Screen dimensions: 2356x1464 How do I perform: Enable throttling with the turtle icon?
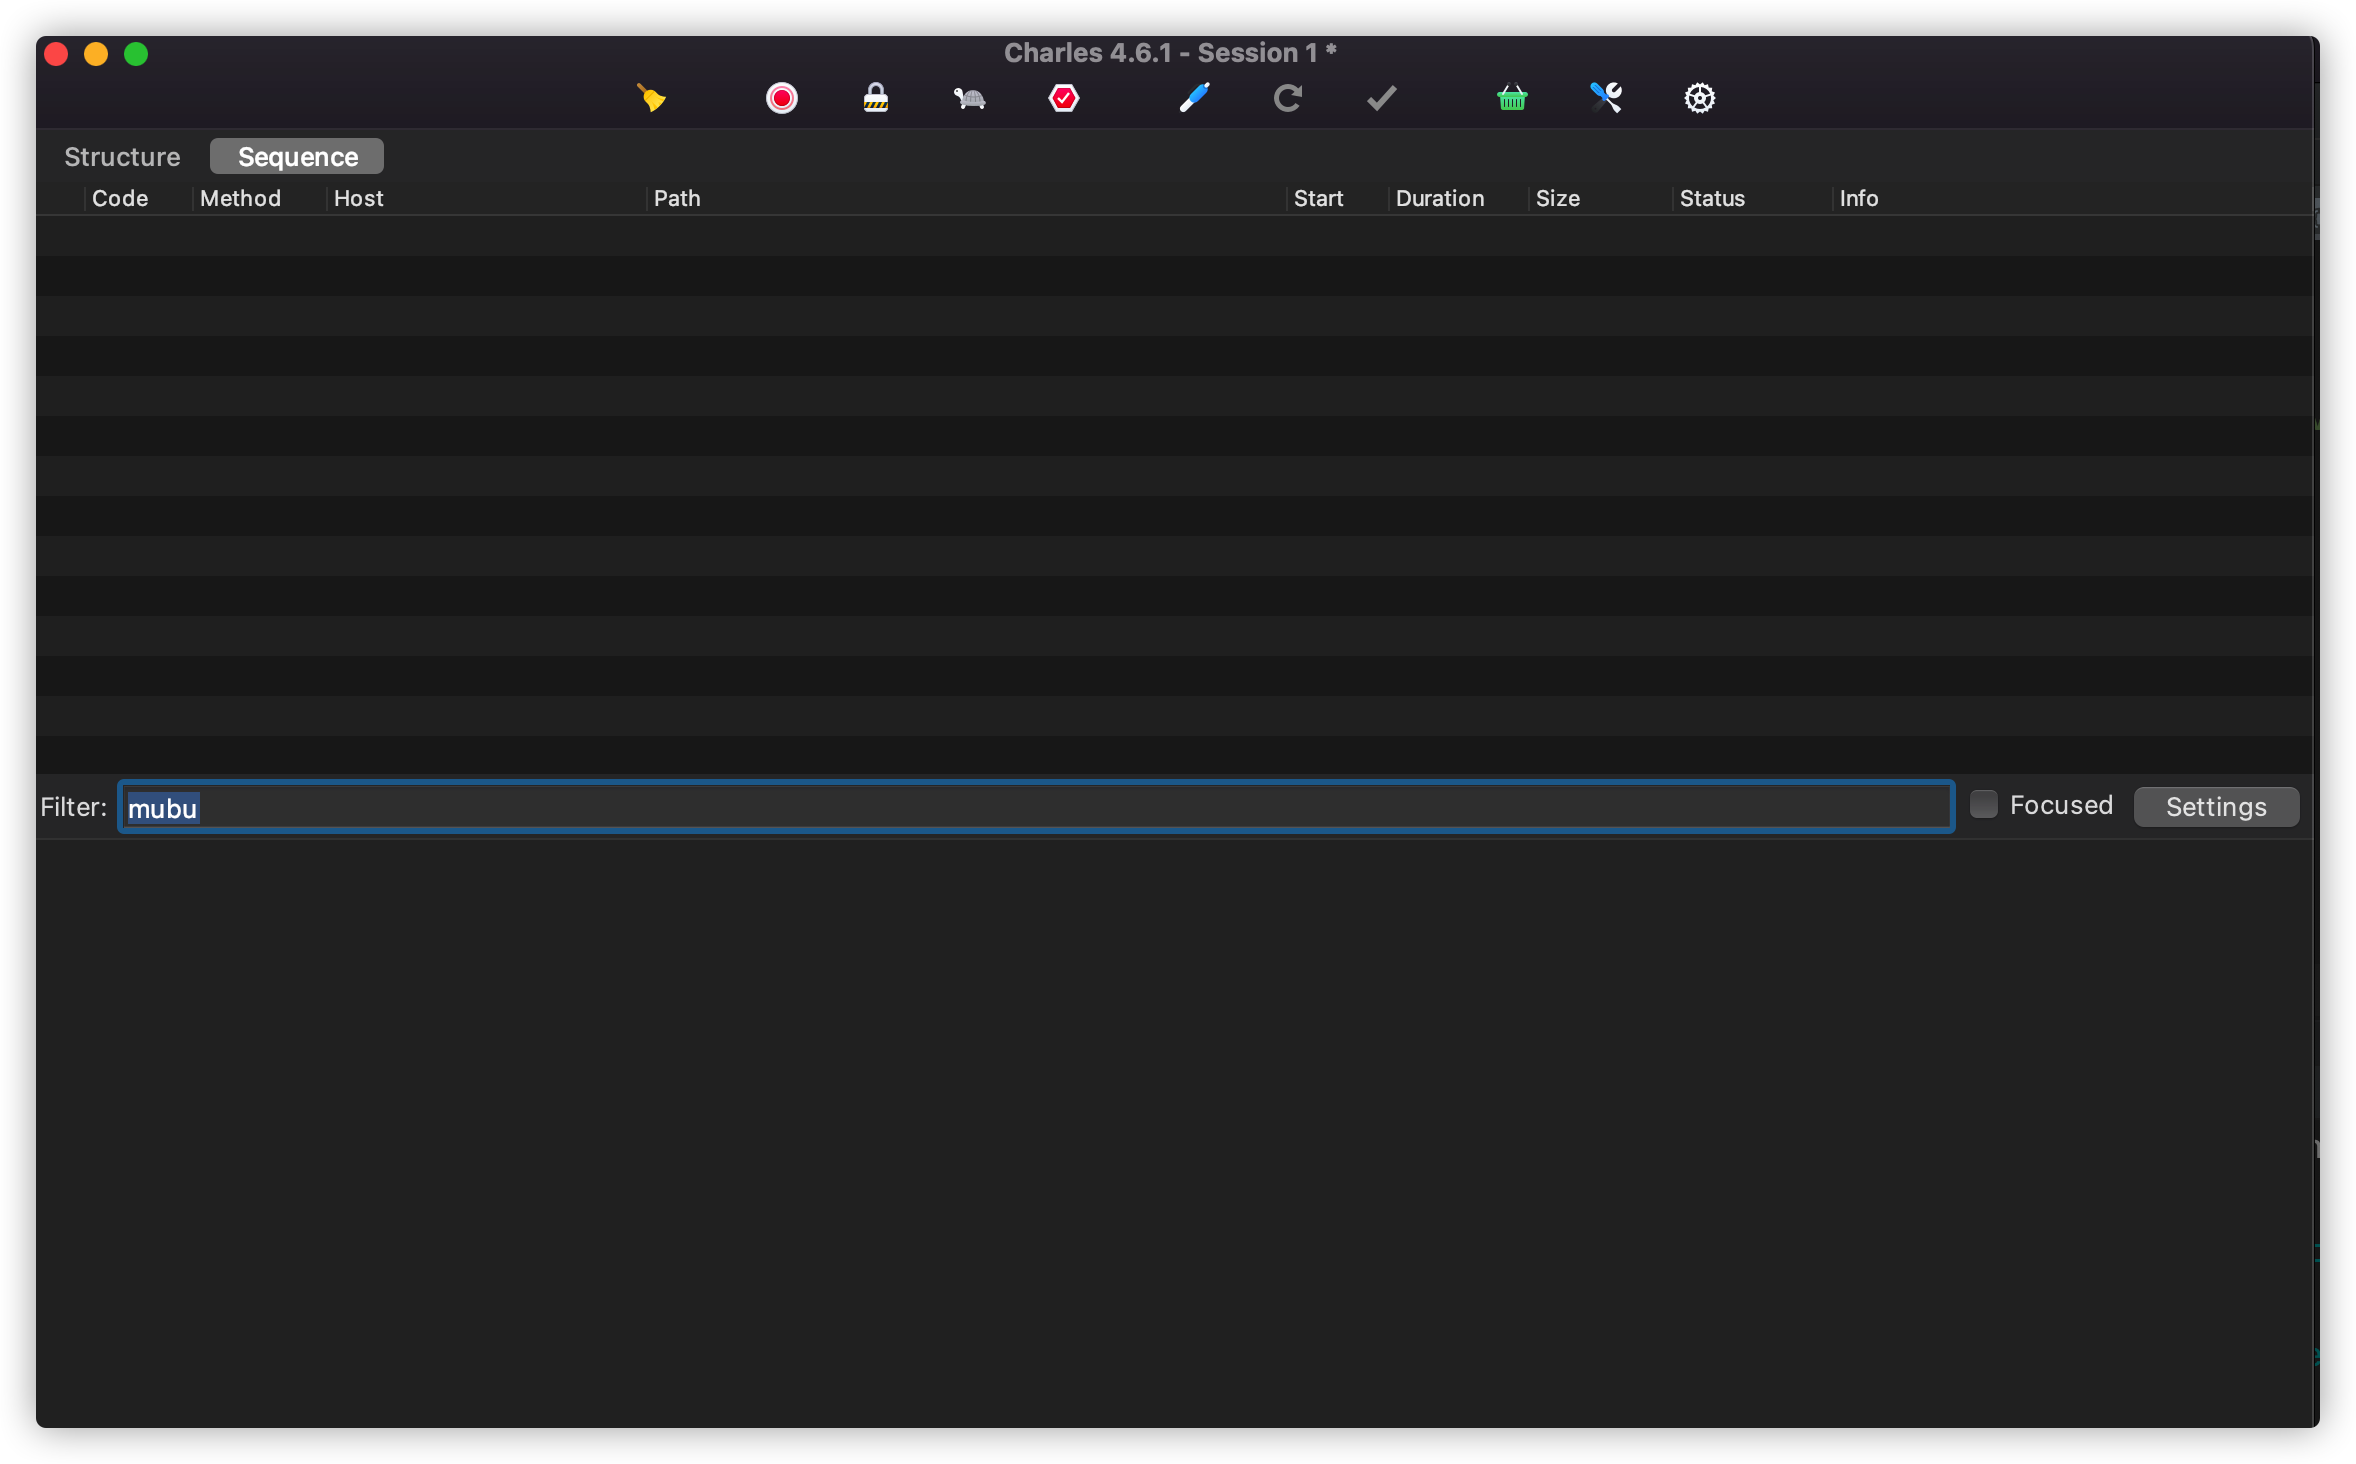coord(969,98)
